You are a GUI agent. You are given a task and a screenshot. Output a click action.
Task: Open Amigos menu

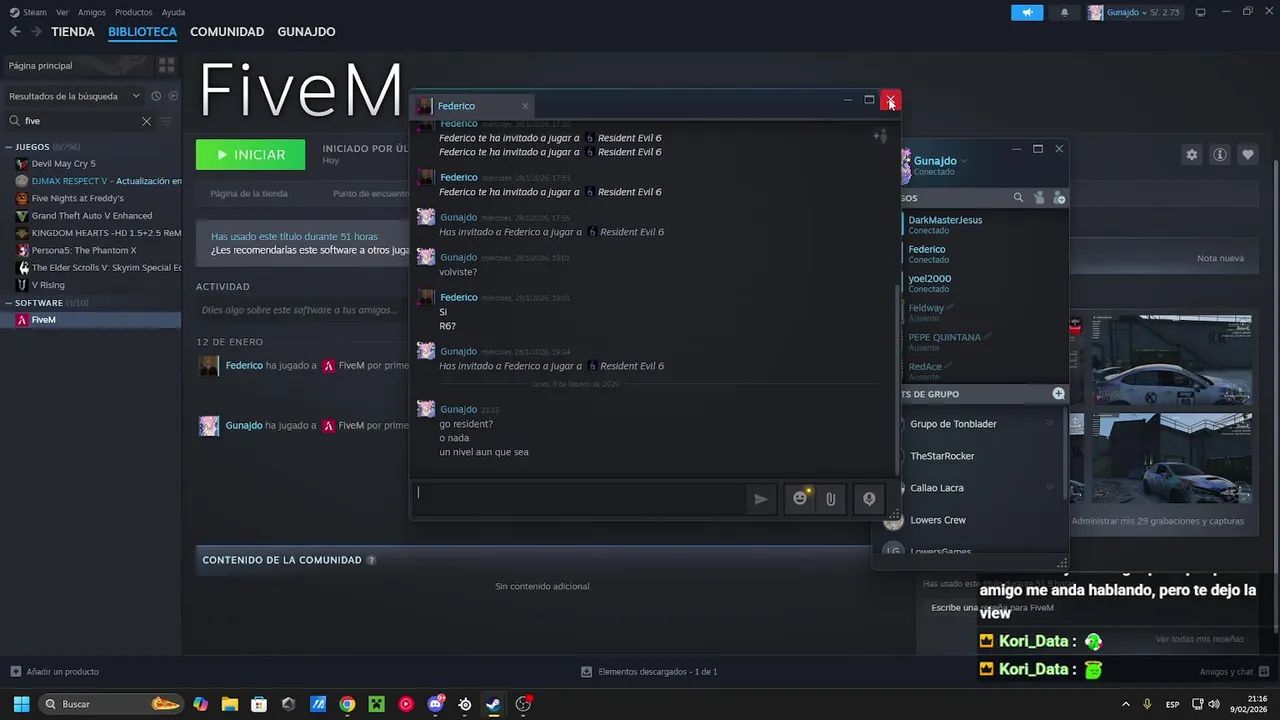[x=91, y=12]
